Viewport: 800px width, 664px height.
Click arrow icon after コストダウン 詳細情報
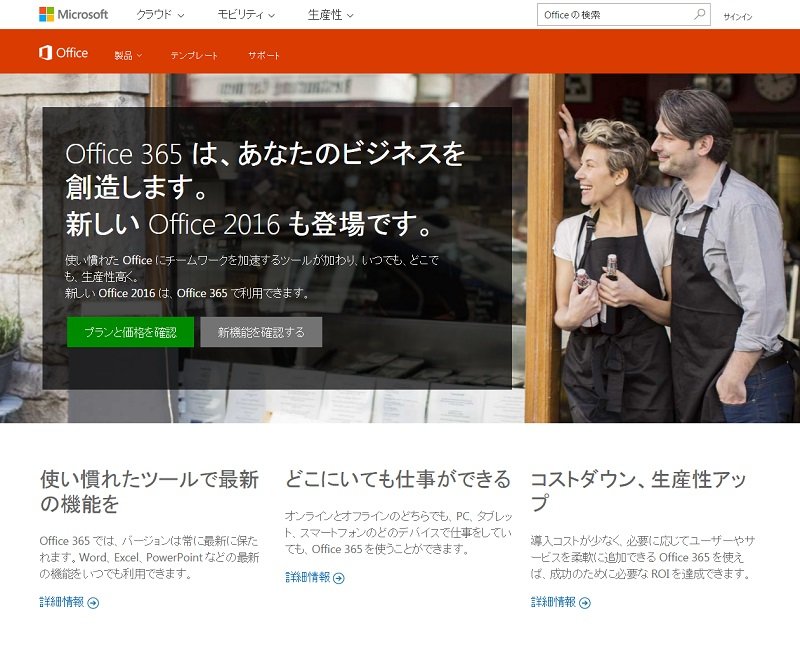pos(585,603)
